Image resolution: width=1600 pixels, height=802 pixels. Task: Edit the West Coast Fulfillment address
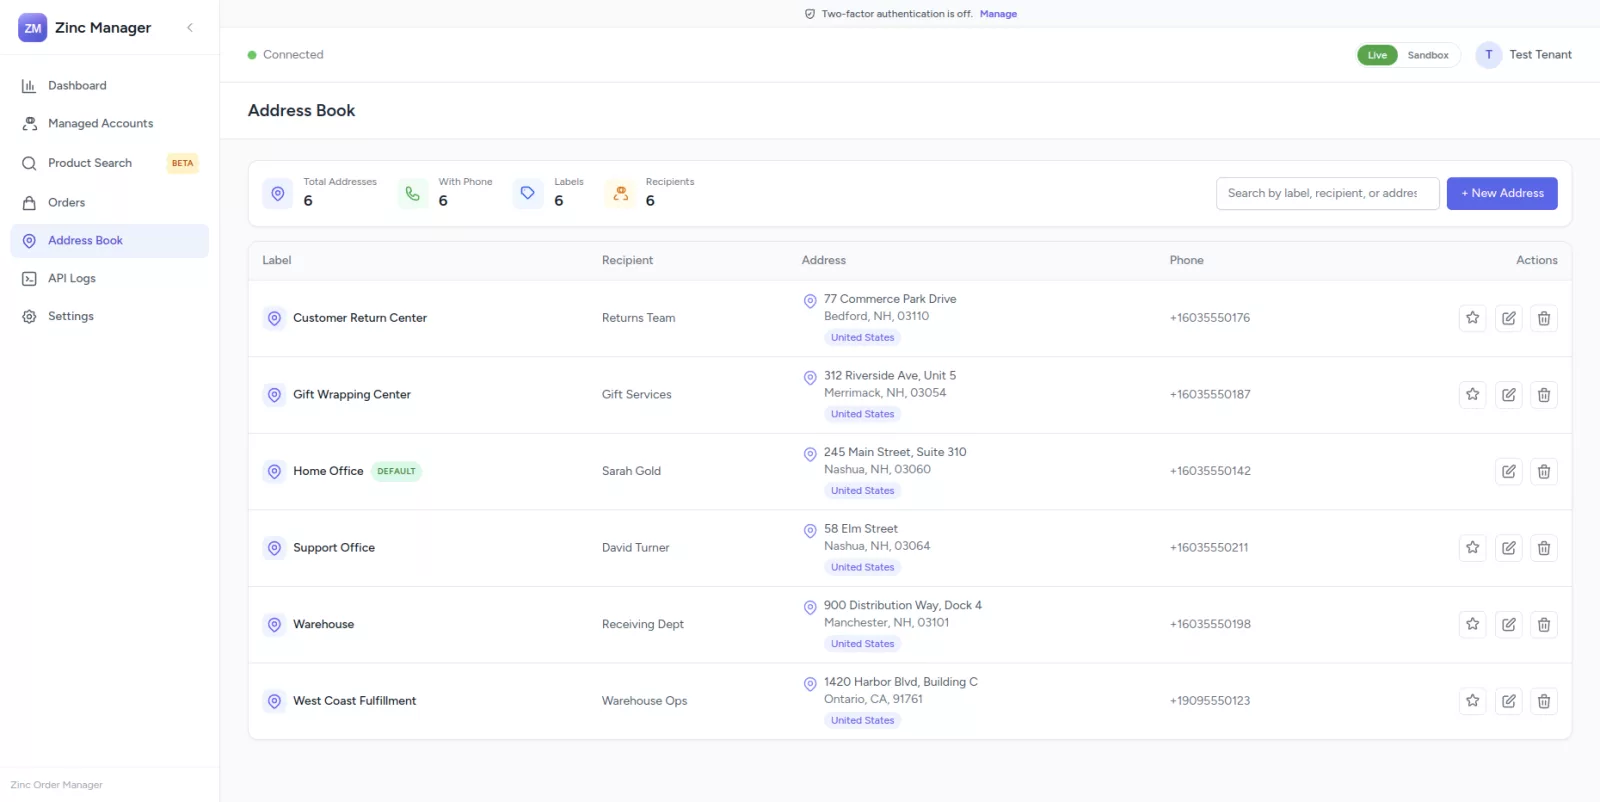coord(1508,701)
